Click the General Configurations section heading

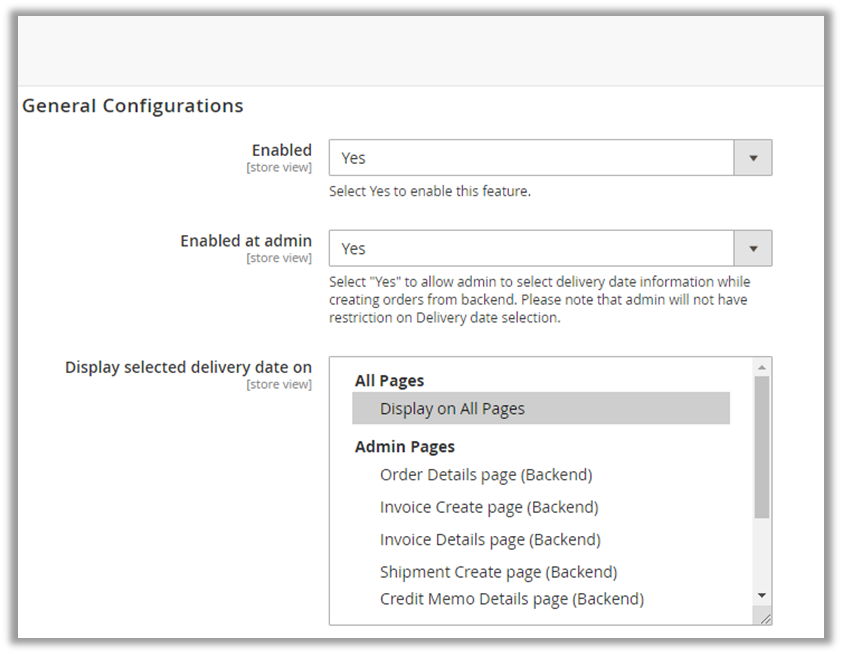coord(133,105)
